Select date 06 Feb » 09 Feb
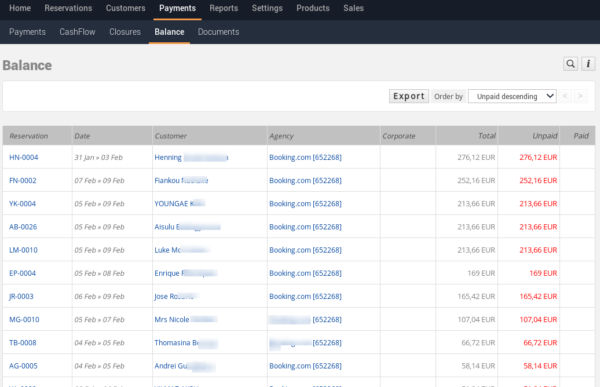This screenshot has height=387, width=600. [99, 296]
